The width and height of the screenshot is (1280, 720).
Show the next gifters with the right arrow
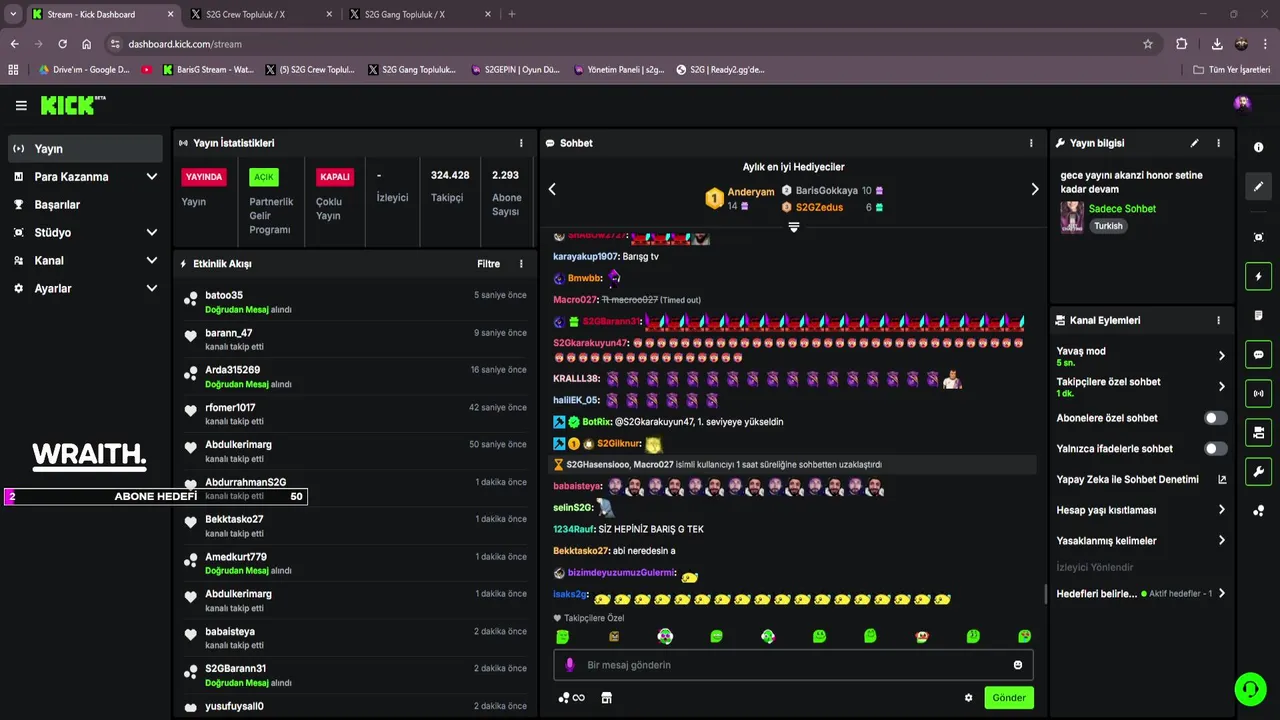[1035, 189]
